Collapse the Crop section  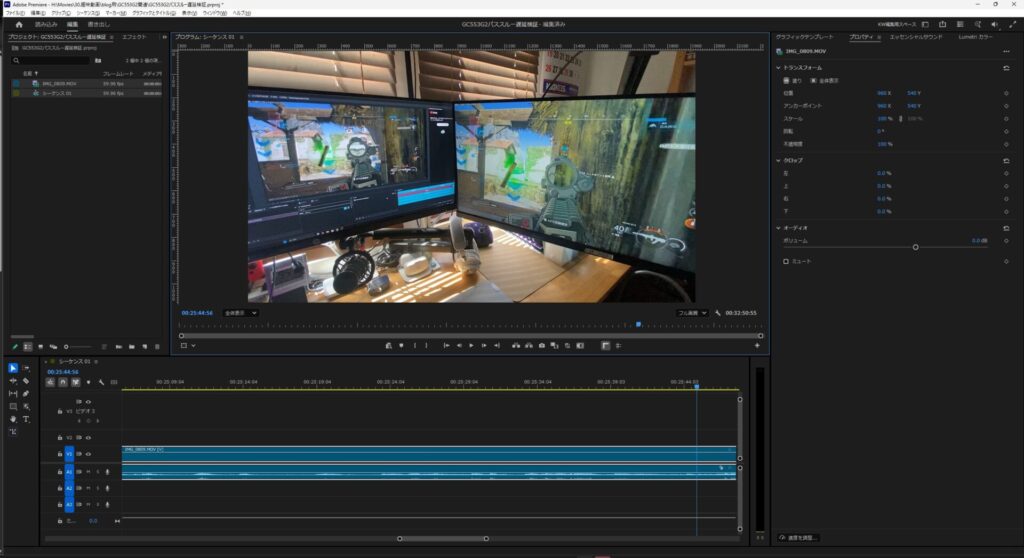778,161
